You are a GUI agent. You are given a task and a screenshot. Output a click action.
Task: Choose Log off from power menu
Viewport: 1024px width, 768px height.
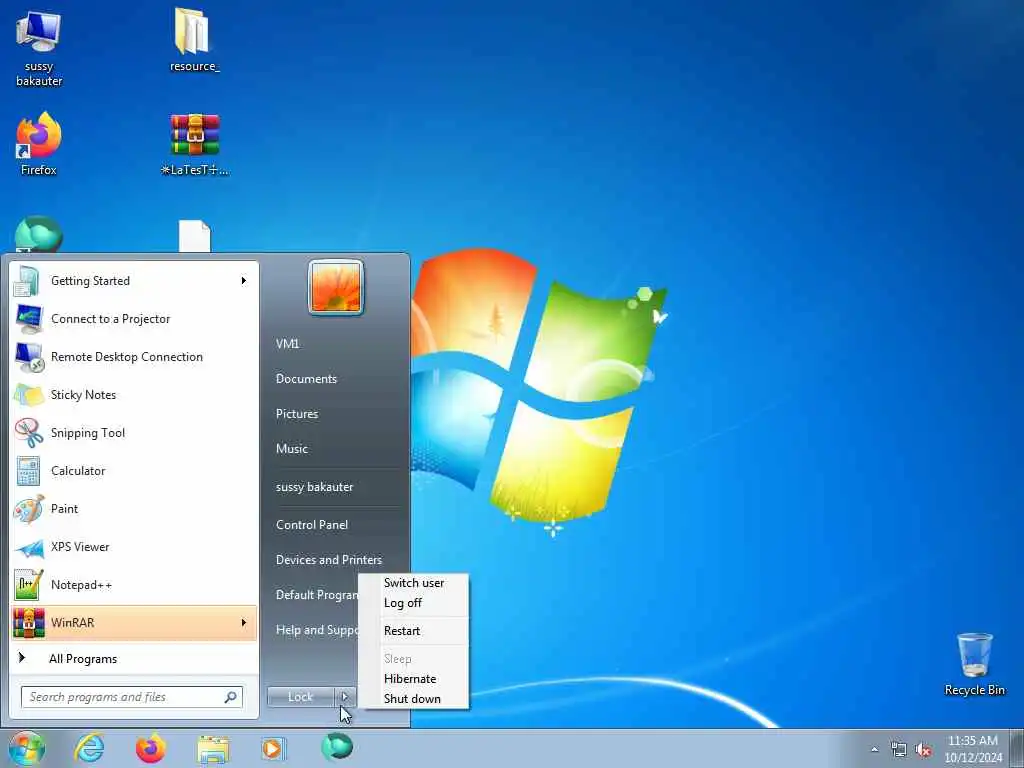click(x=414, y=603)
